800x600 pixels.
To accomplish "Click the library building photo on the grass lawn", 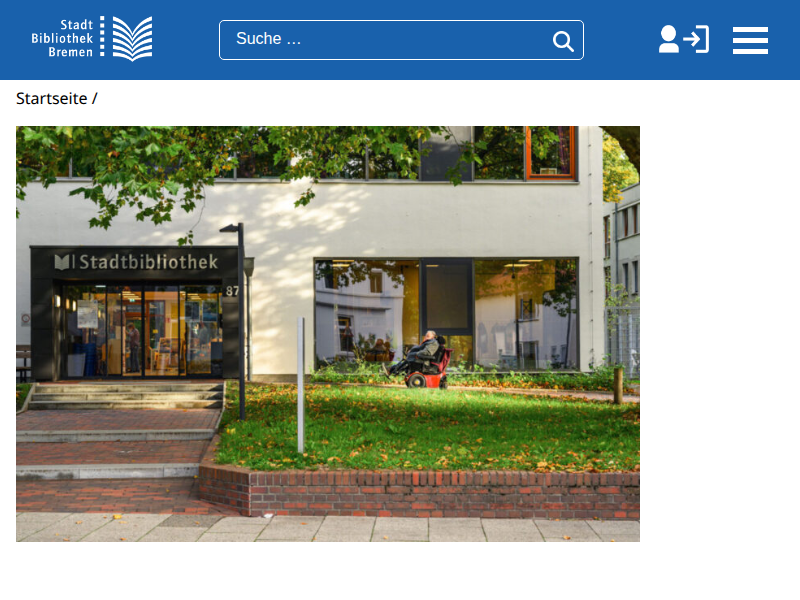I will pos(328,334).
